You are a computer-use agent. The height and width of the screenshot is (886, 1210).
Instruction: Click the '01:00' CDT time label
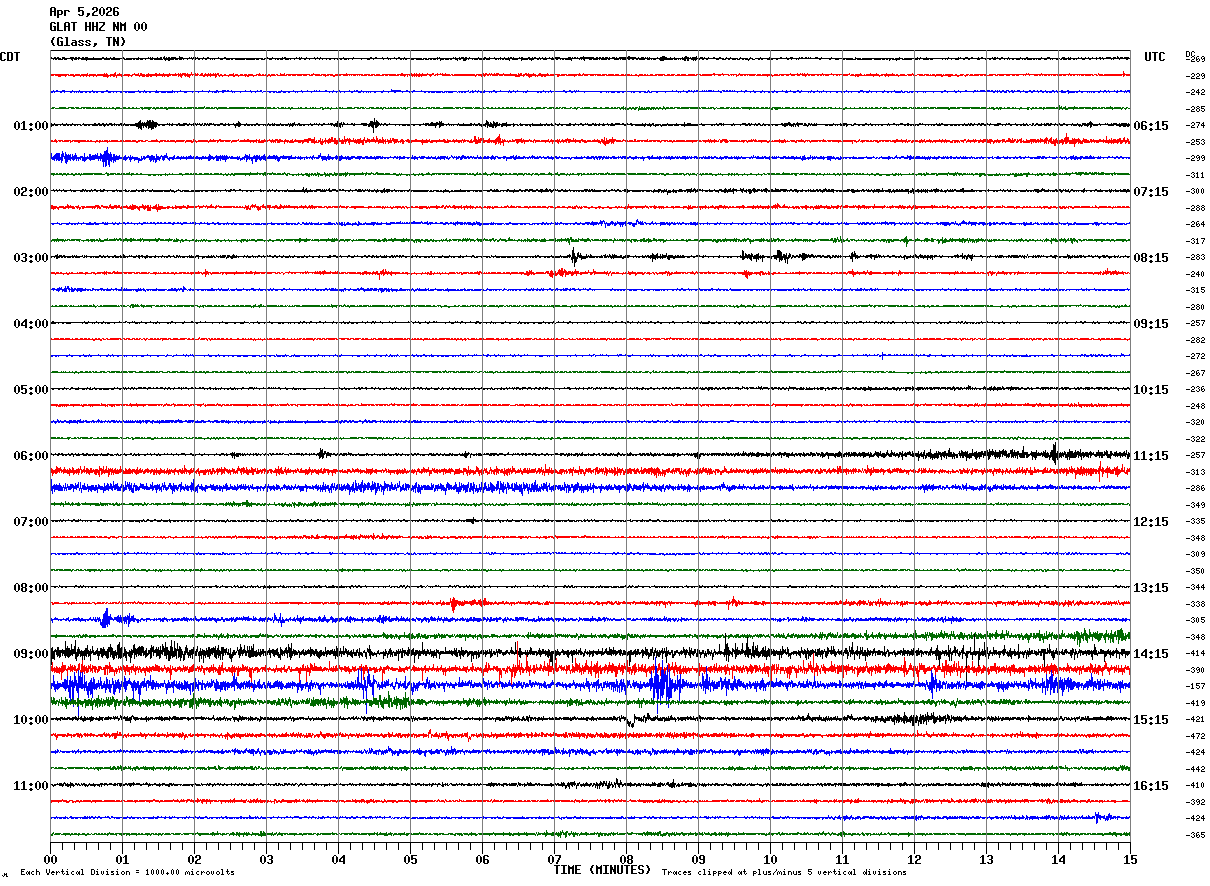(31, 126)
